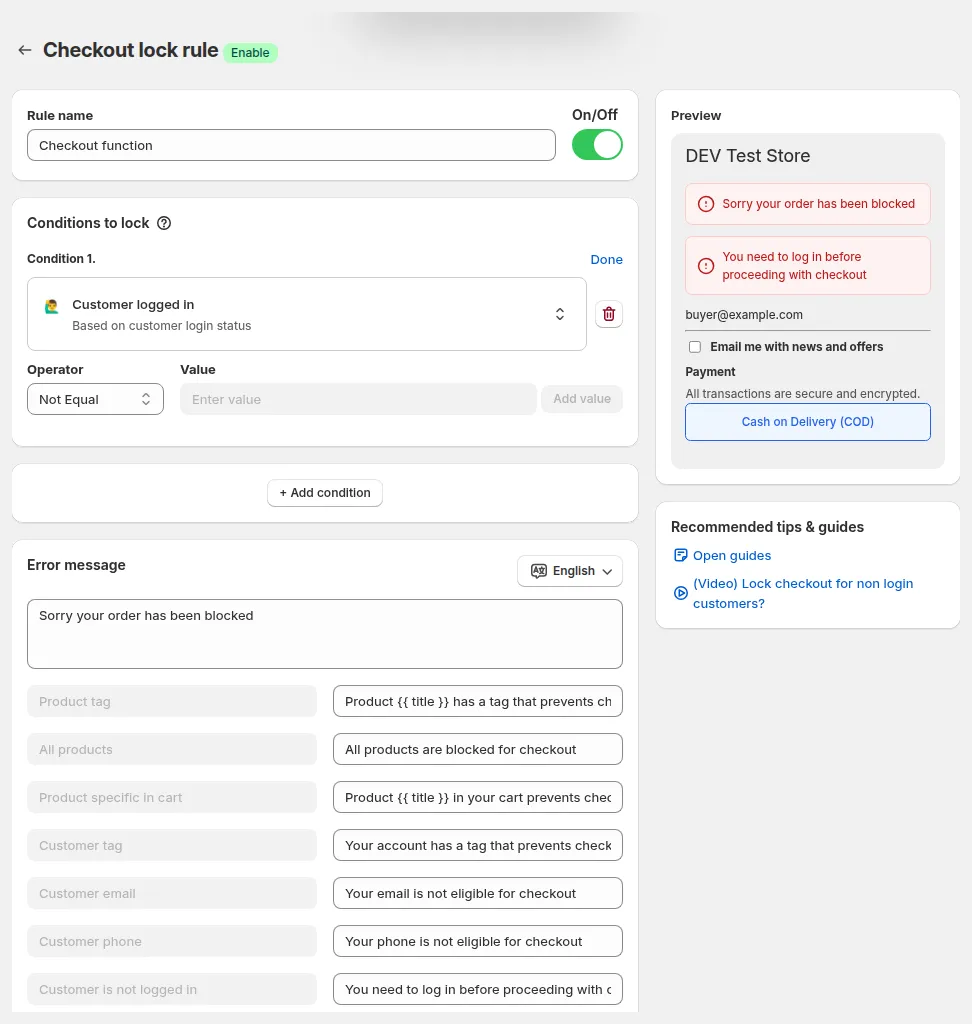Open the Lock checkout for non login video link
Viewport: 972px width, 1024px height.
coord(803,594)
